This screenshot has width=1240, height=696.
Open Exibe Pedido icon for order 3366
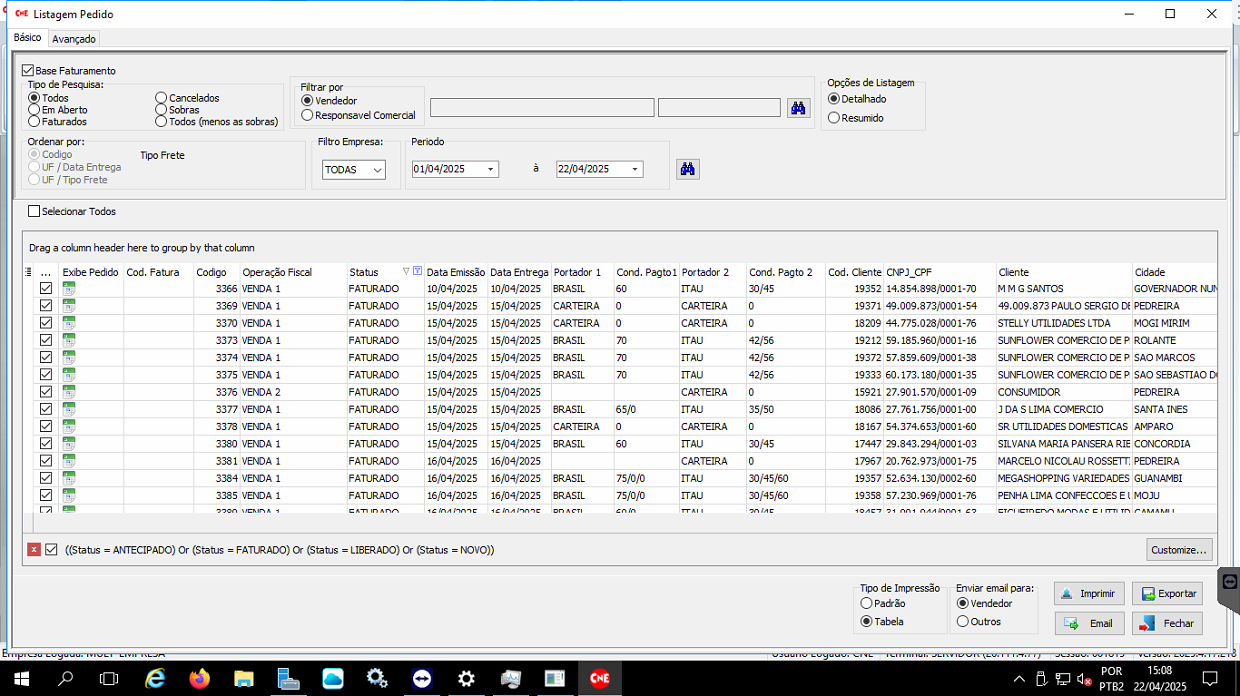69,289
